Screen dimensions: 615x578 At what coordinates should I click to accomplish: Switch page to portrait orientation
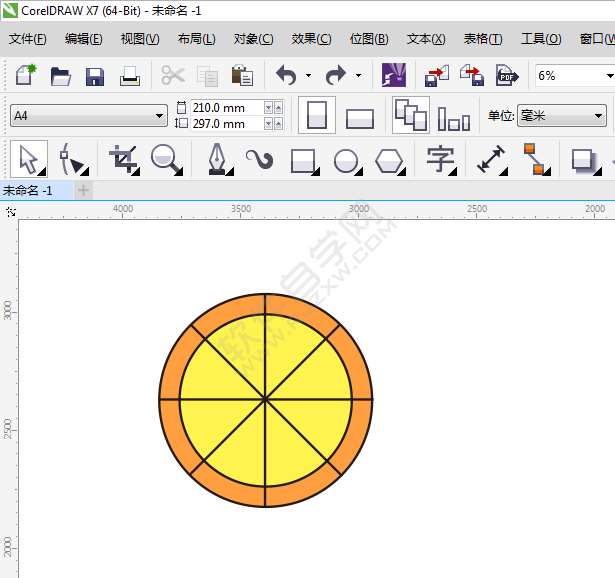318,116
